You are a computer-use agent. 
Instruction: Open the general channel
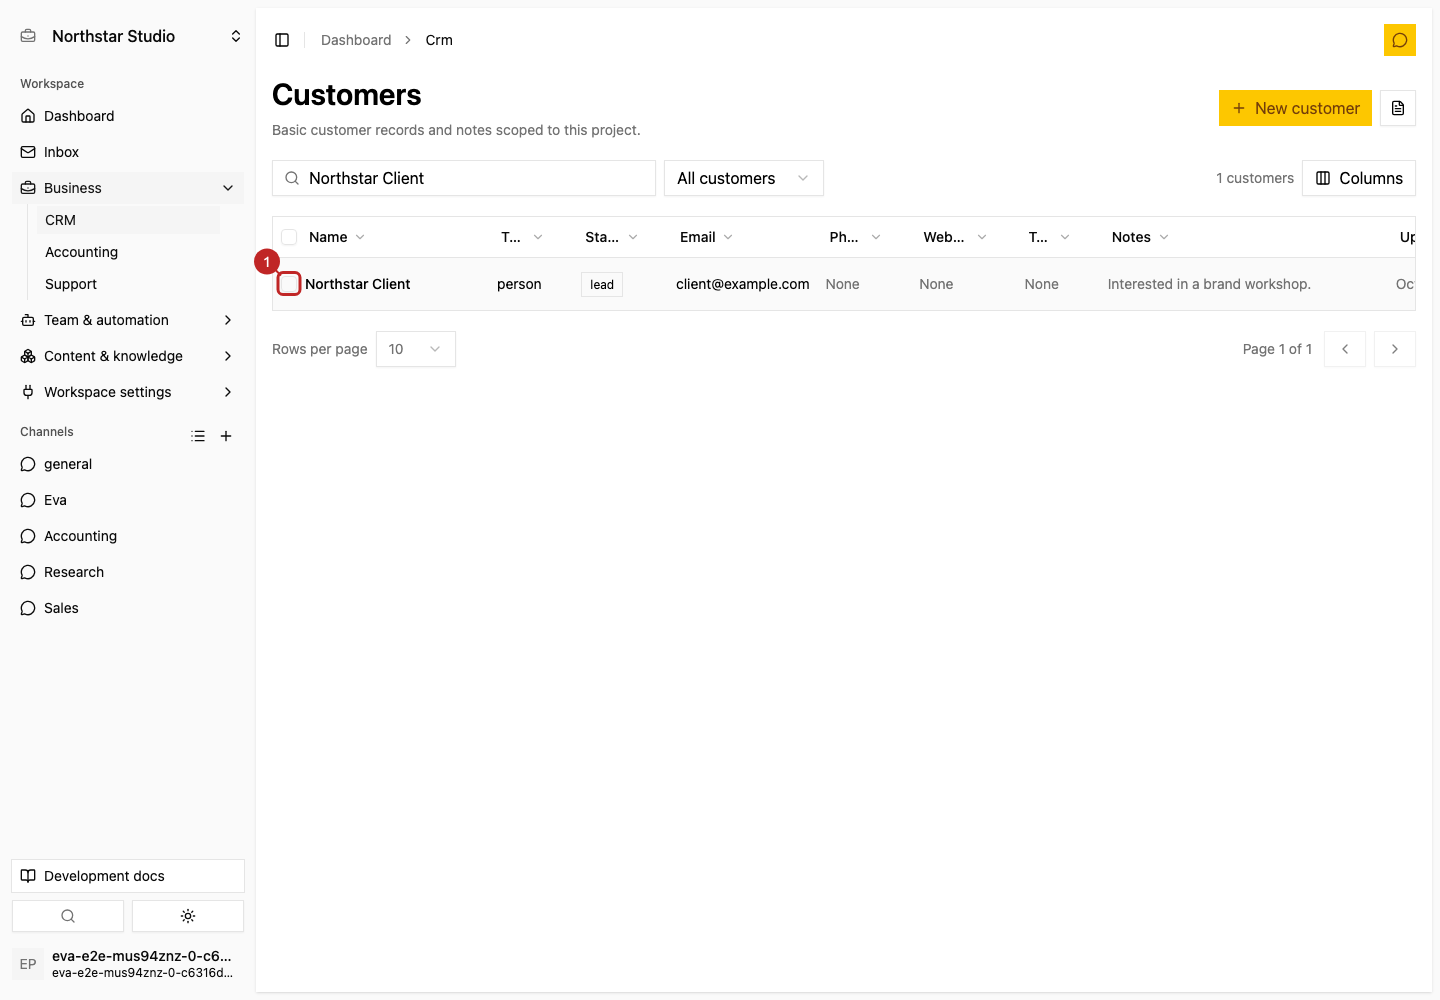128,464
